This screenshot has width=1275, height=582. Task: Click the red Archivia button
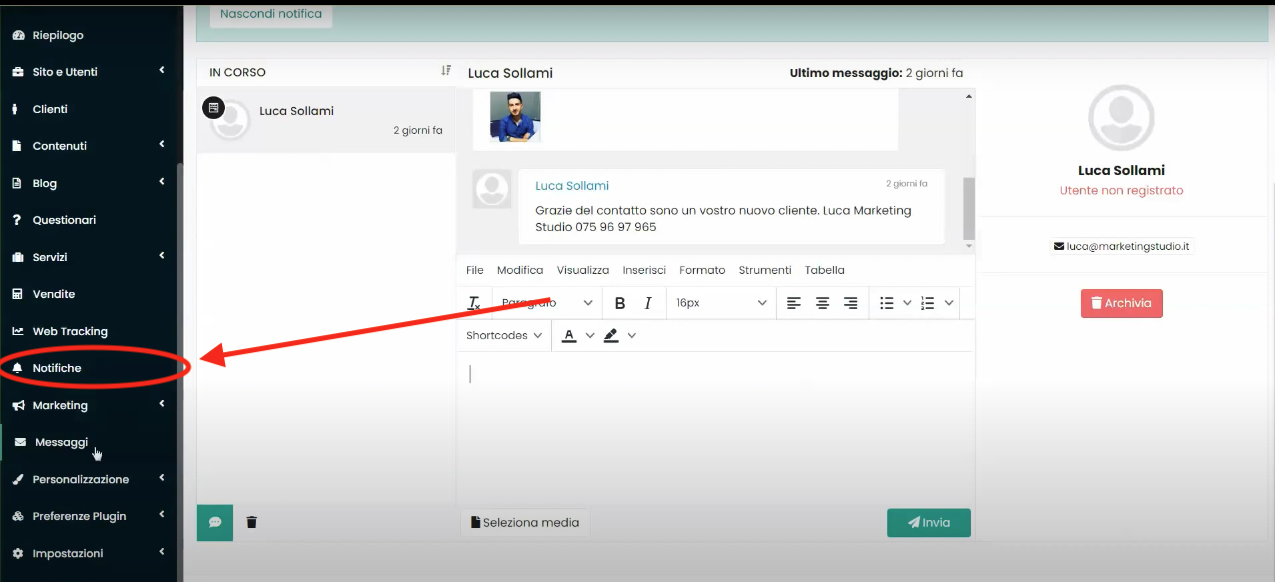[x=1121, y=303]
